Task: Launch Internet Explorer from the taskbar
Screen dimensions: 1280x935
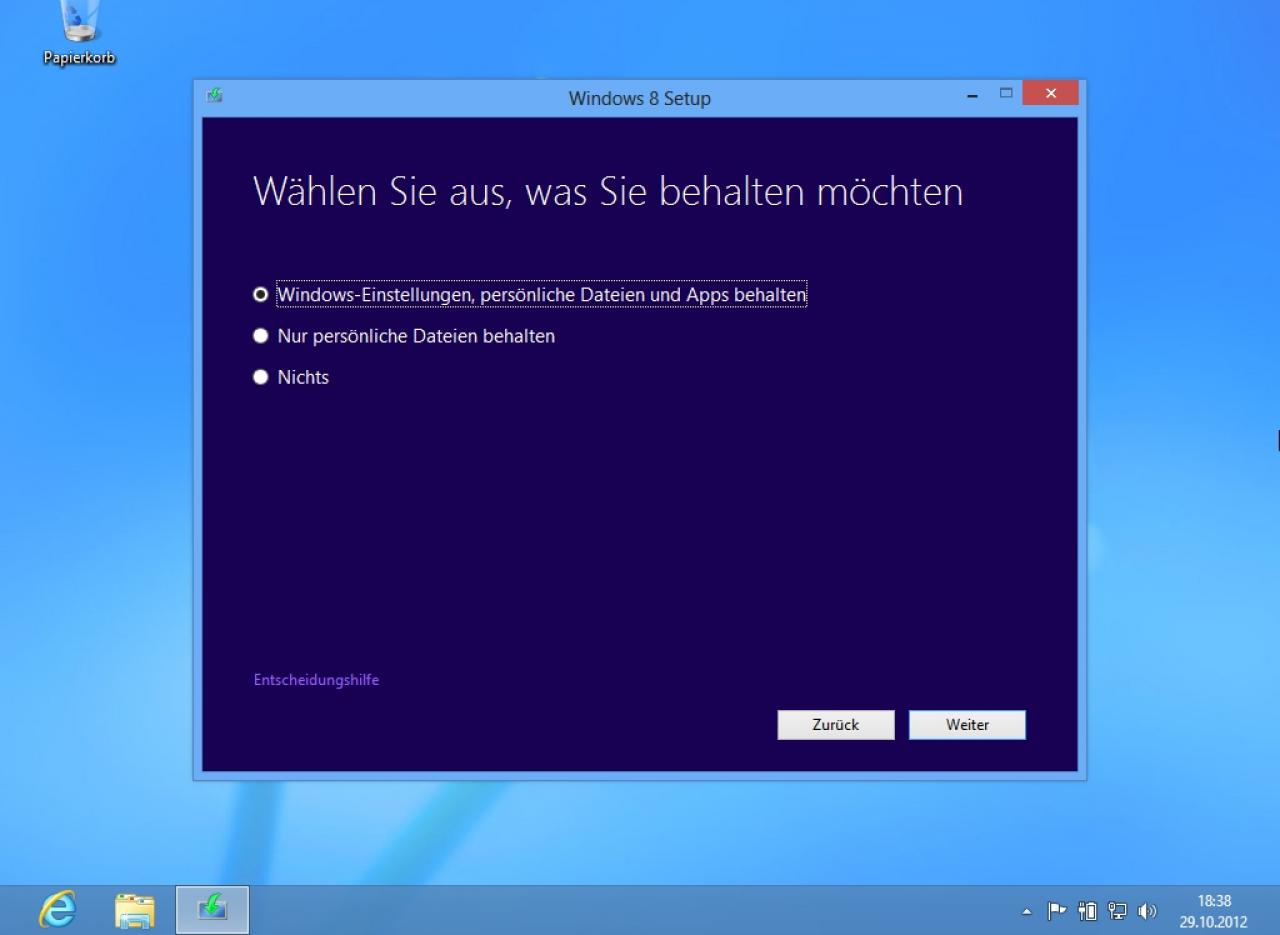Action: (58, 910)
